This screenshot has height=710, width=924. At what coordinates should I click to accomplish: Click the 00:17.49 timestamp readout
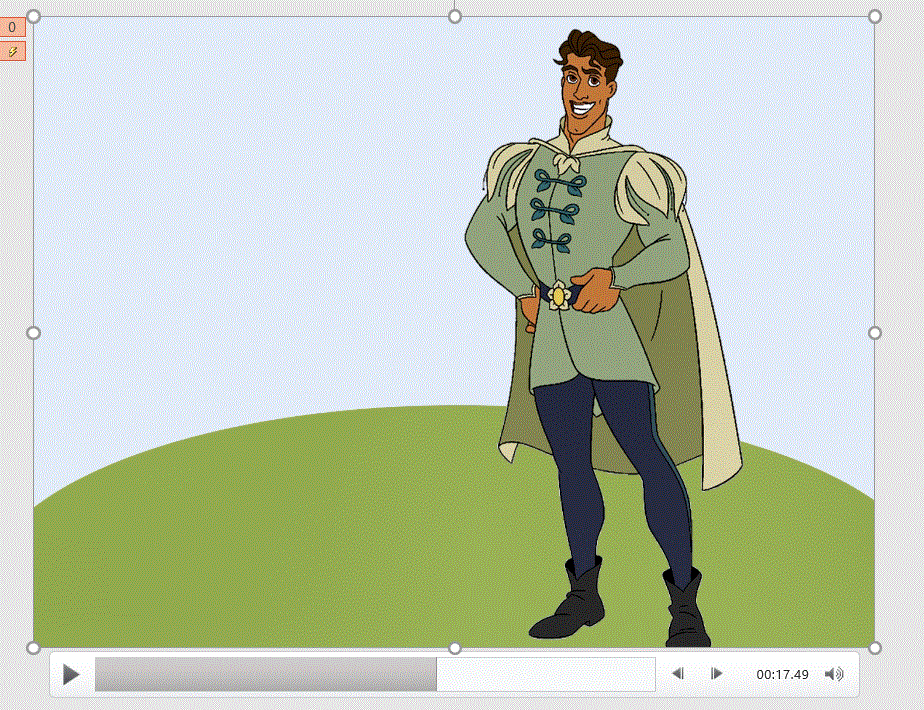783,675
